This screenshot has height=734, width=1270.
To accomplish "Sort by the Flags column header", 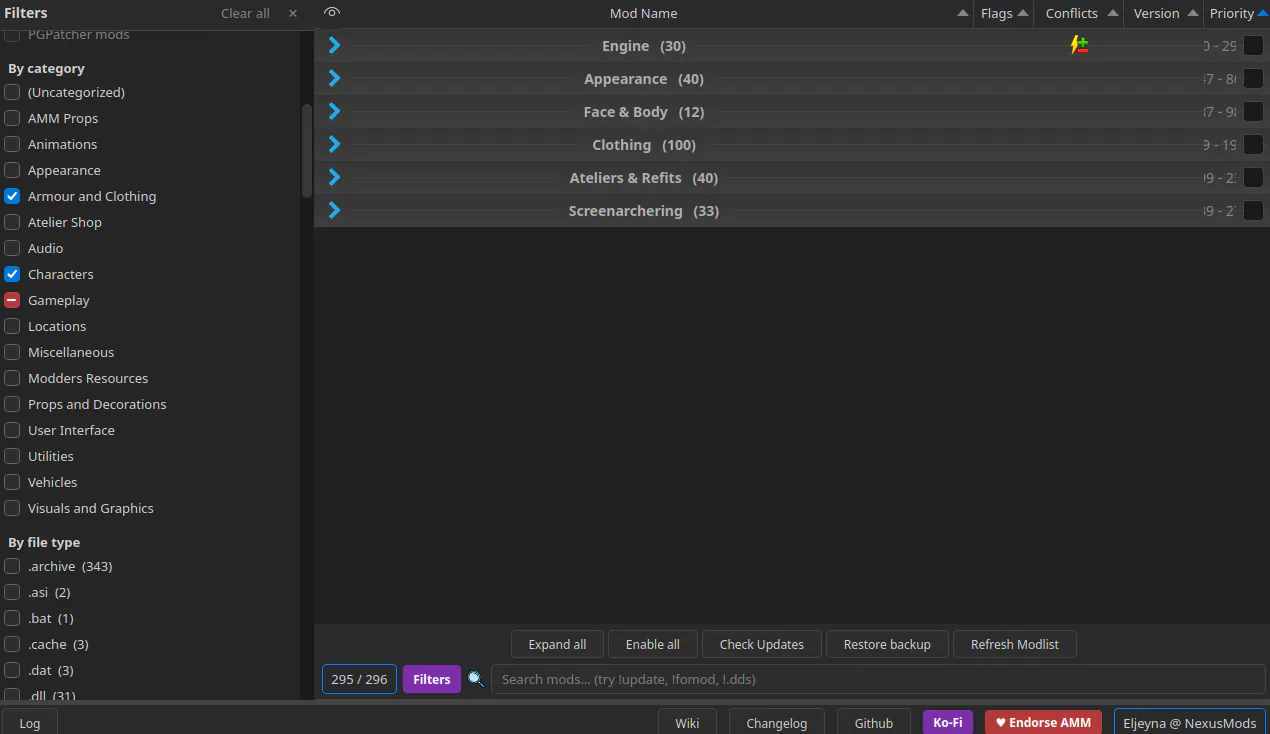I will tap(1004, 13).
